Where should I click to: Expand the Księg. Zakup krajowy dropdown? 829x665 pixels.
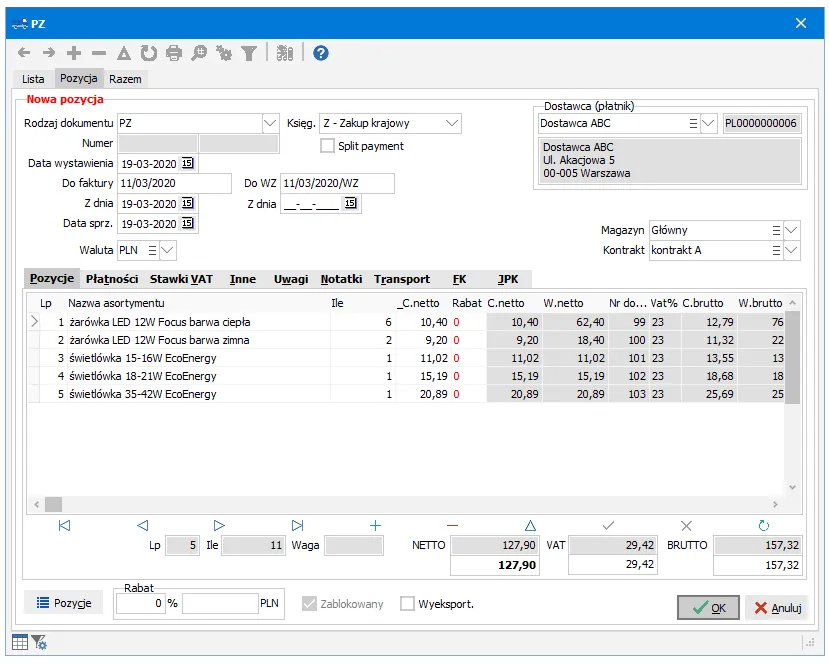pyautogui.click(x=452, y=123)
